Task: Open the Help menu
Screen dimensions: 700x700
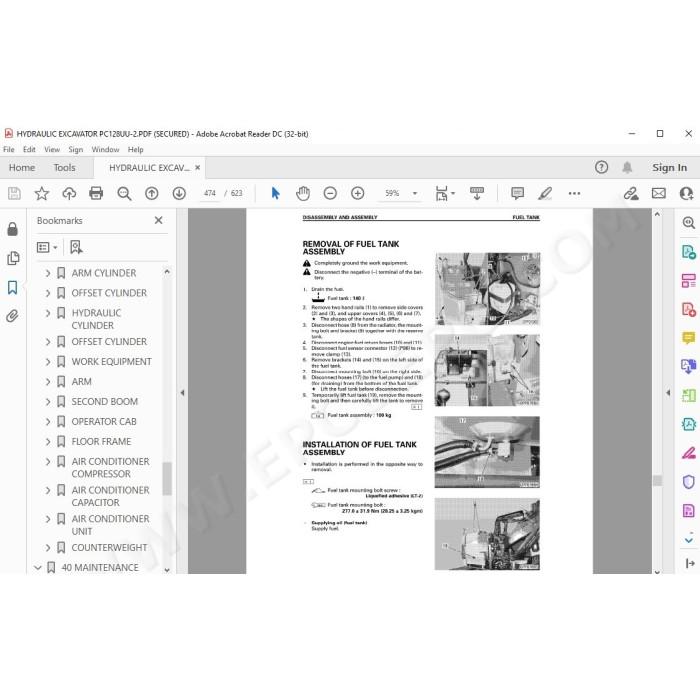Action: [135, 150]
